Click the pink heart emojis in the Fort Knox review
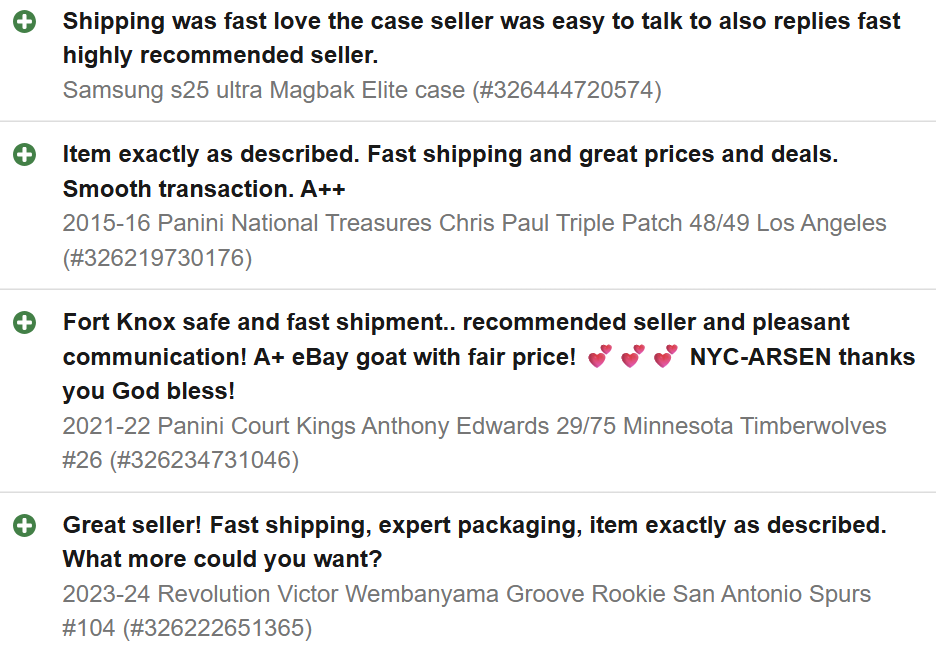The width and height of the screenshot is (936, 657). [x=633, y=357]
